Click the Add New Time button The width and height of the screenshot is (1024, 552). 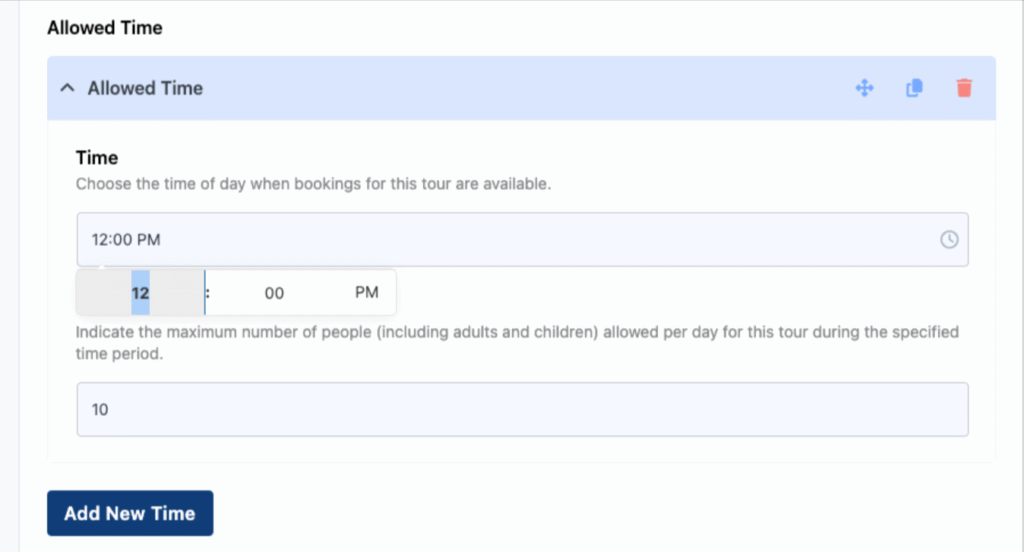tap(130, 513)
